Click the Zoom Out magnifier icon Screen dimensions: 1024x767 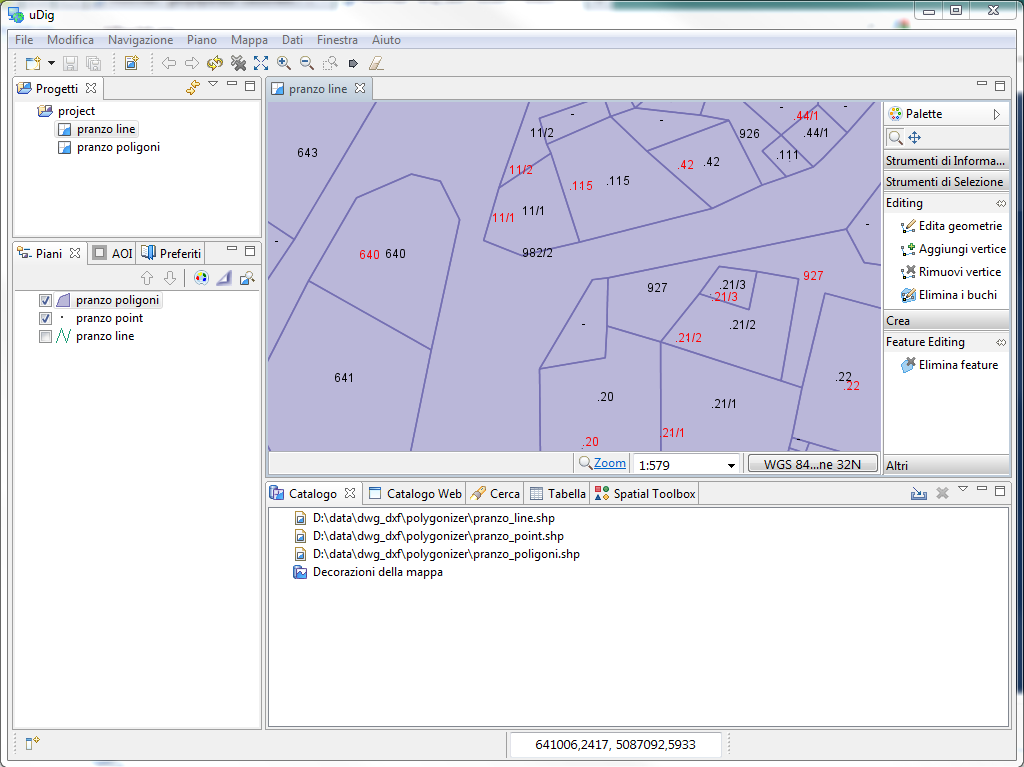pos(306,63)
